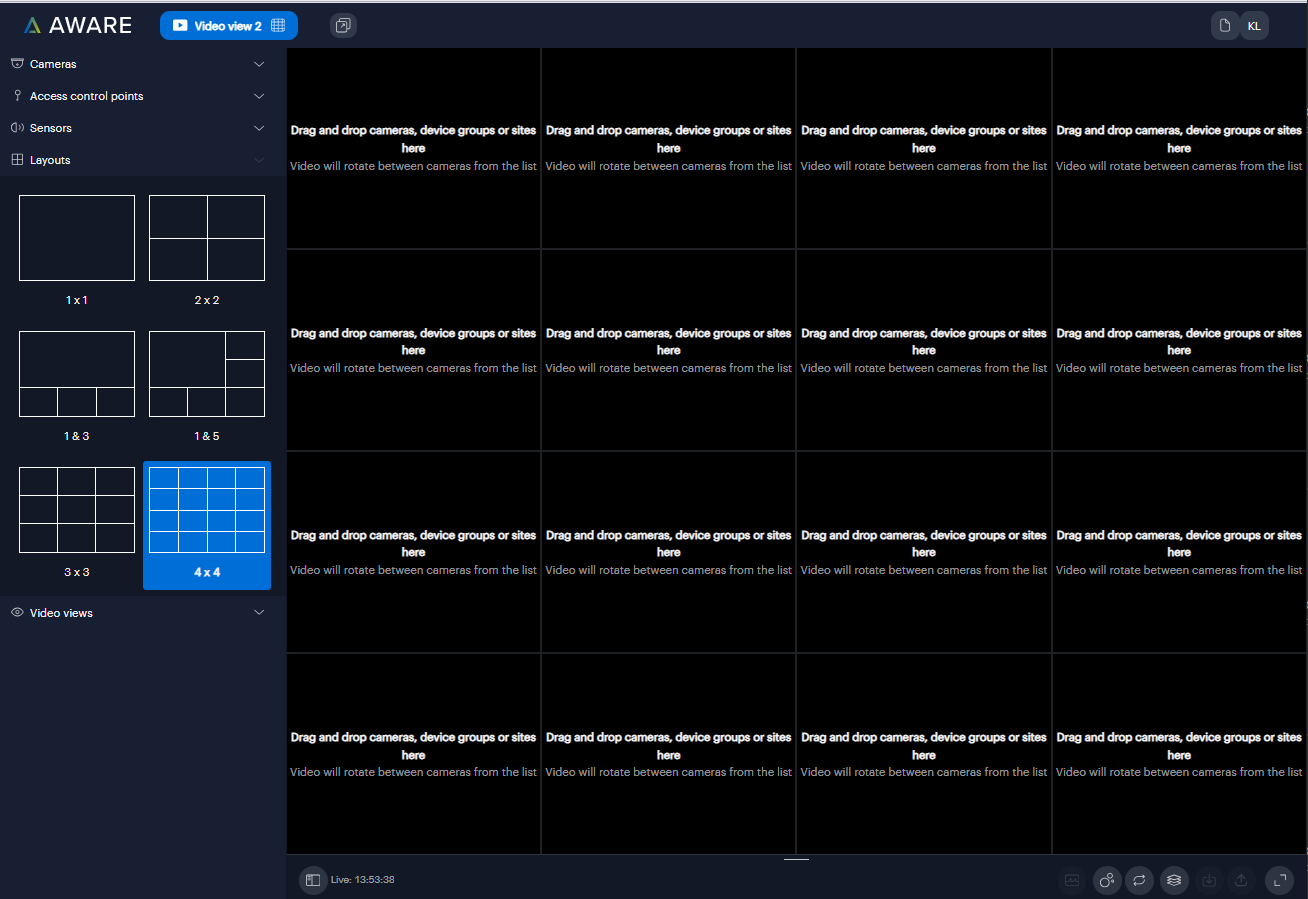This screenshot has height=899, width=1308.
Task: Expand the Video views section
Action: coord(139,612)
